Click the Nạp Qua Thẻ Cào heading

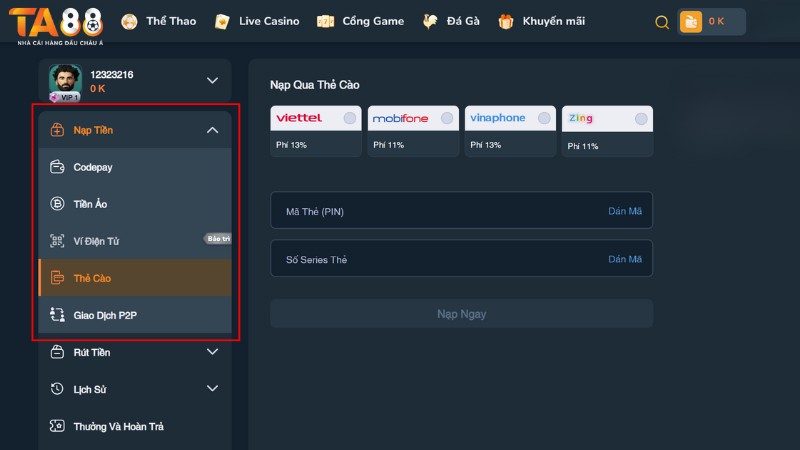[x=315, y=85]
